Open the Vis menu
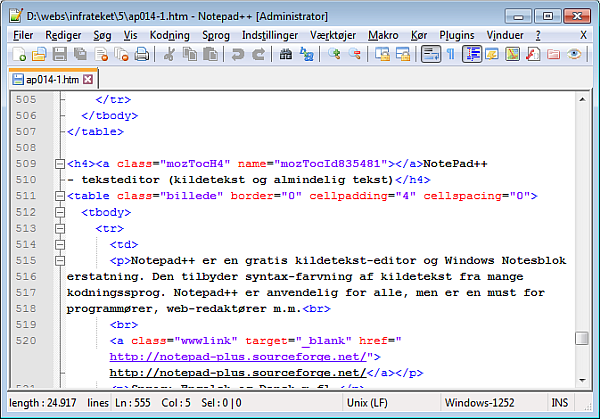 (x=130, y=36)
